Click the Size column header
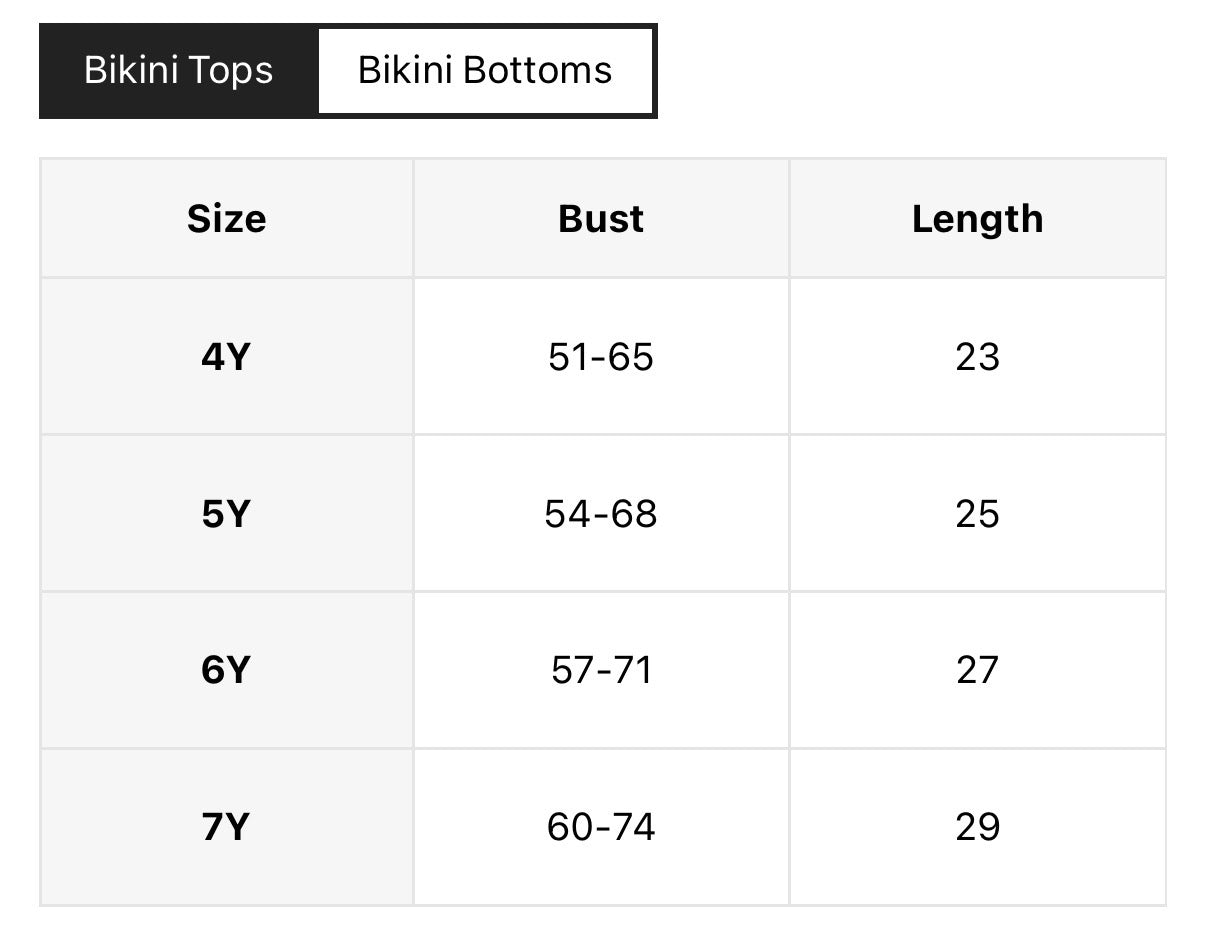1206x926 pixels. click(227, 219)
